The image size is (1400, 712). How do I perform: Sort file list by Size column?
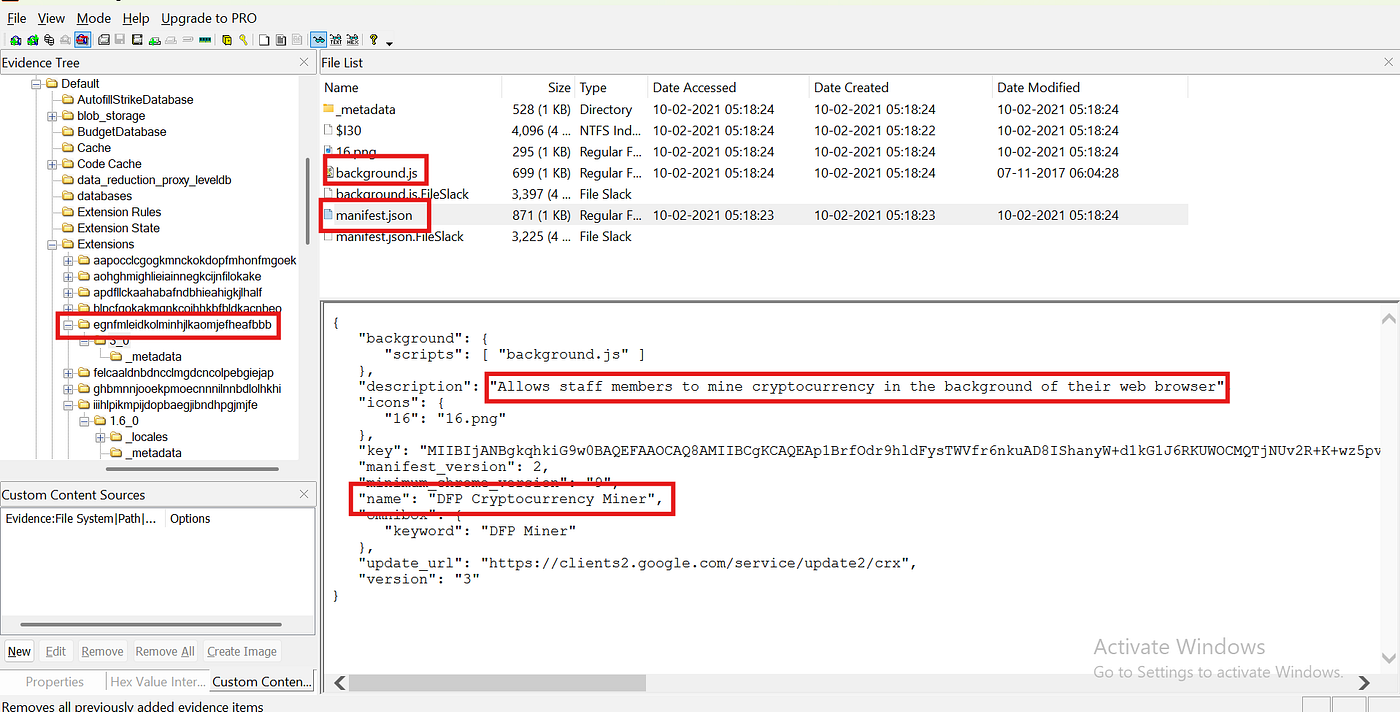pos(538,88)
